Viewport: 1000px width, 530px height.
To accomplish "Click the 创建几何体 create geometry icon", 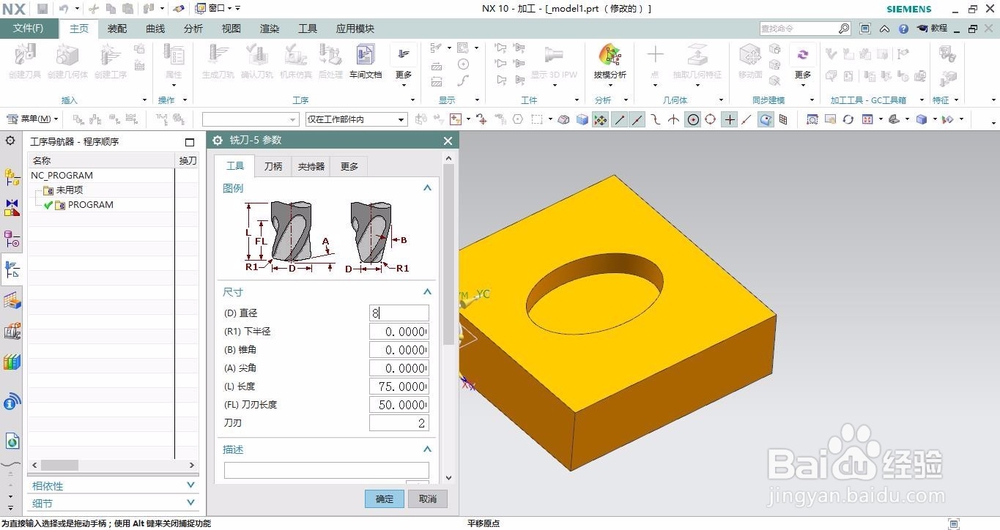I will point(67,61).
